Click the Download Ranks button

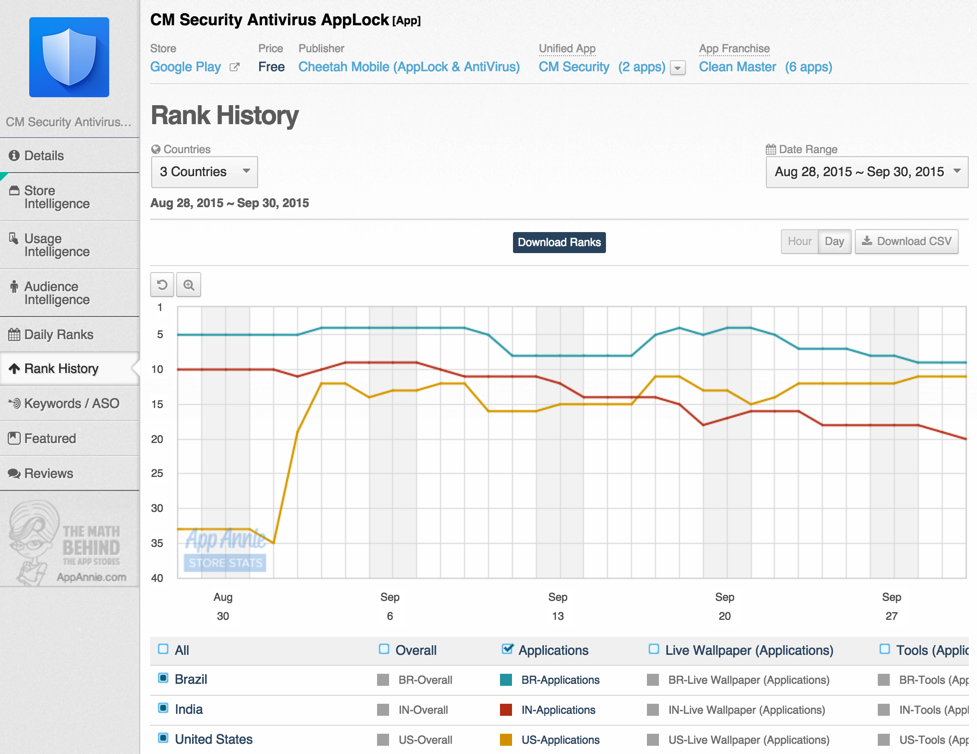coord(559,242)
